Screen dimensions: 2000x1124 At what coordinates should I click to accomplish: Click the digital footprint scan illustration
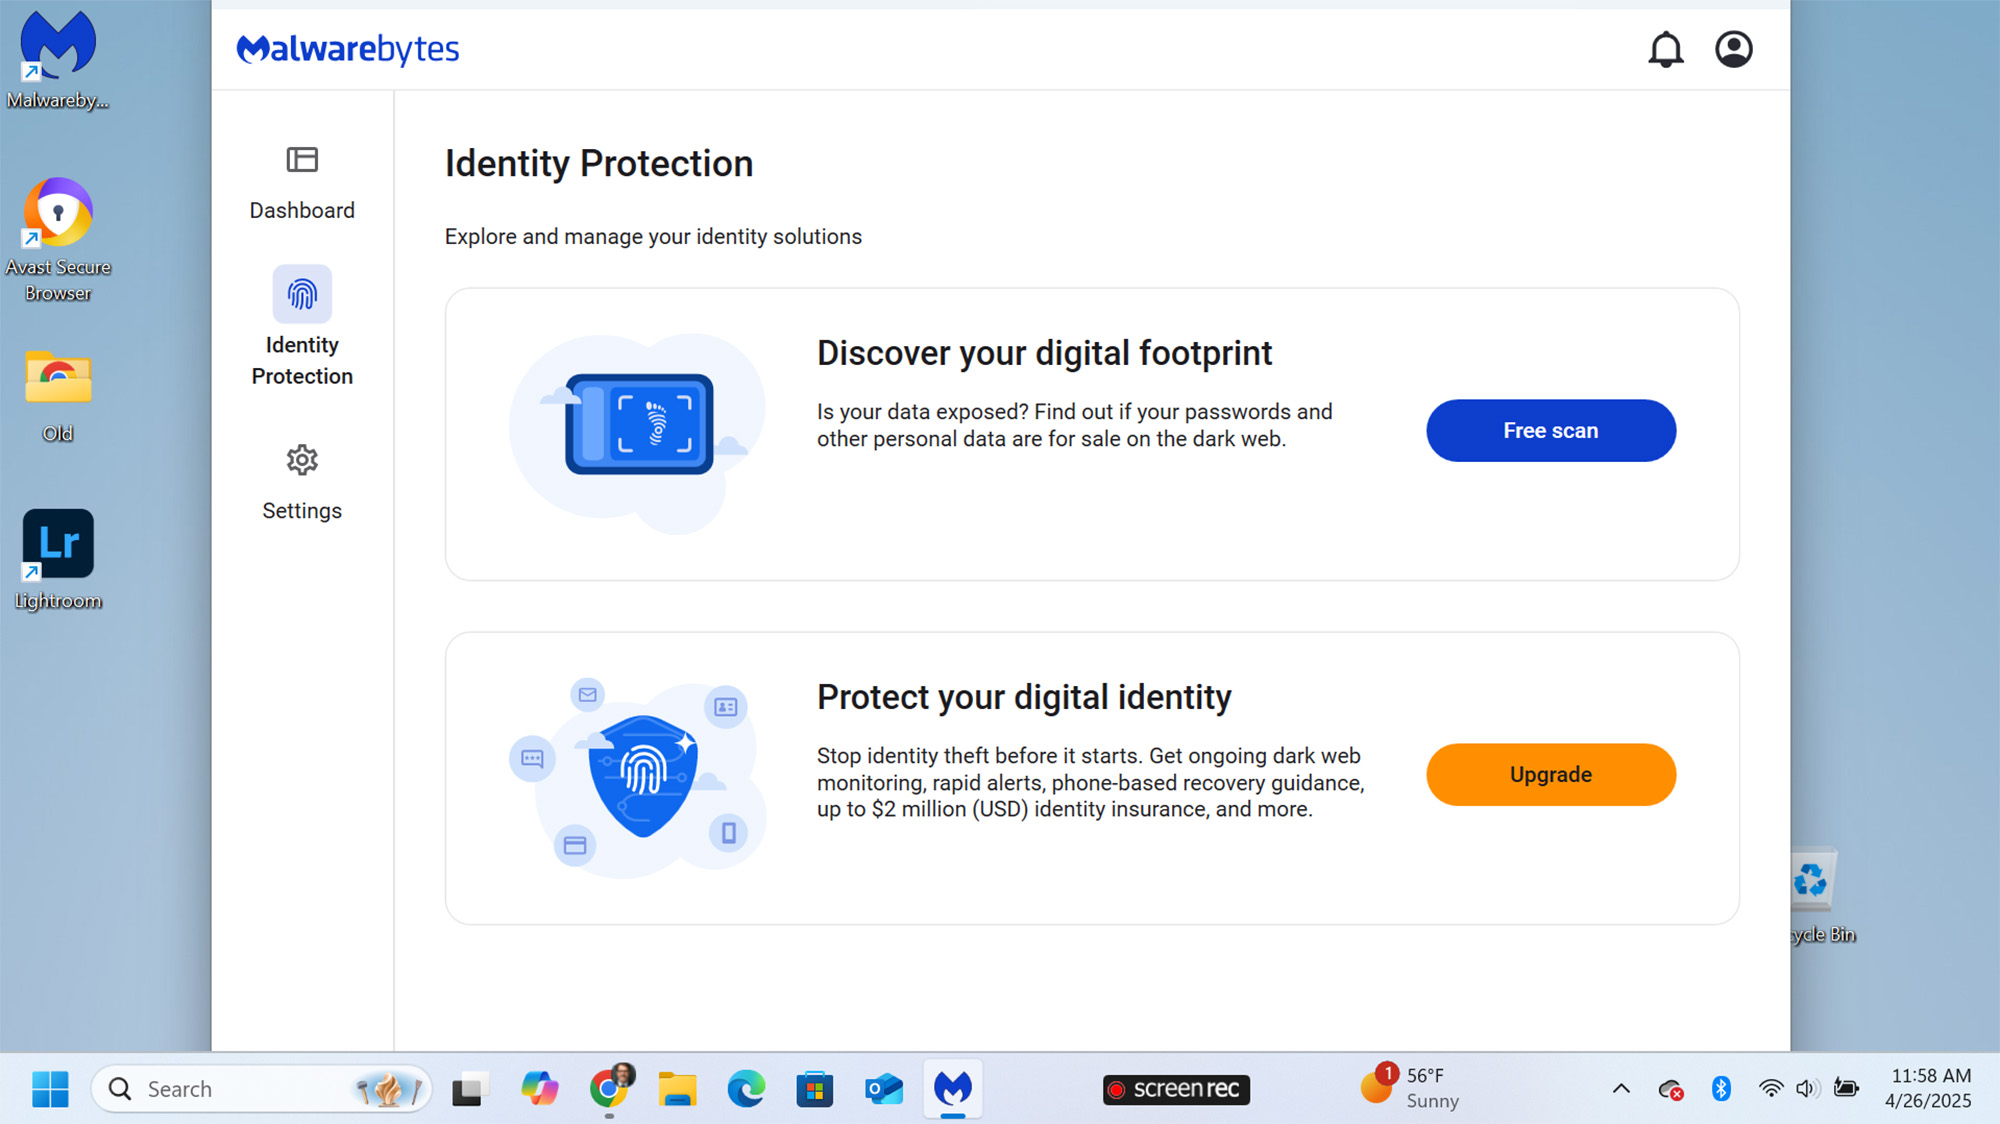tap(640, 425)
